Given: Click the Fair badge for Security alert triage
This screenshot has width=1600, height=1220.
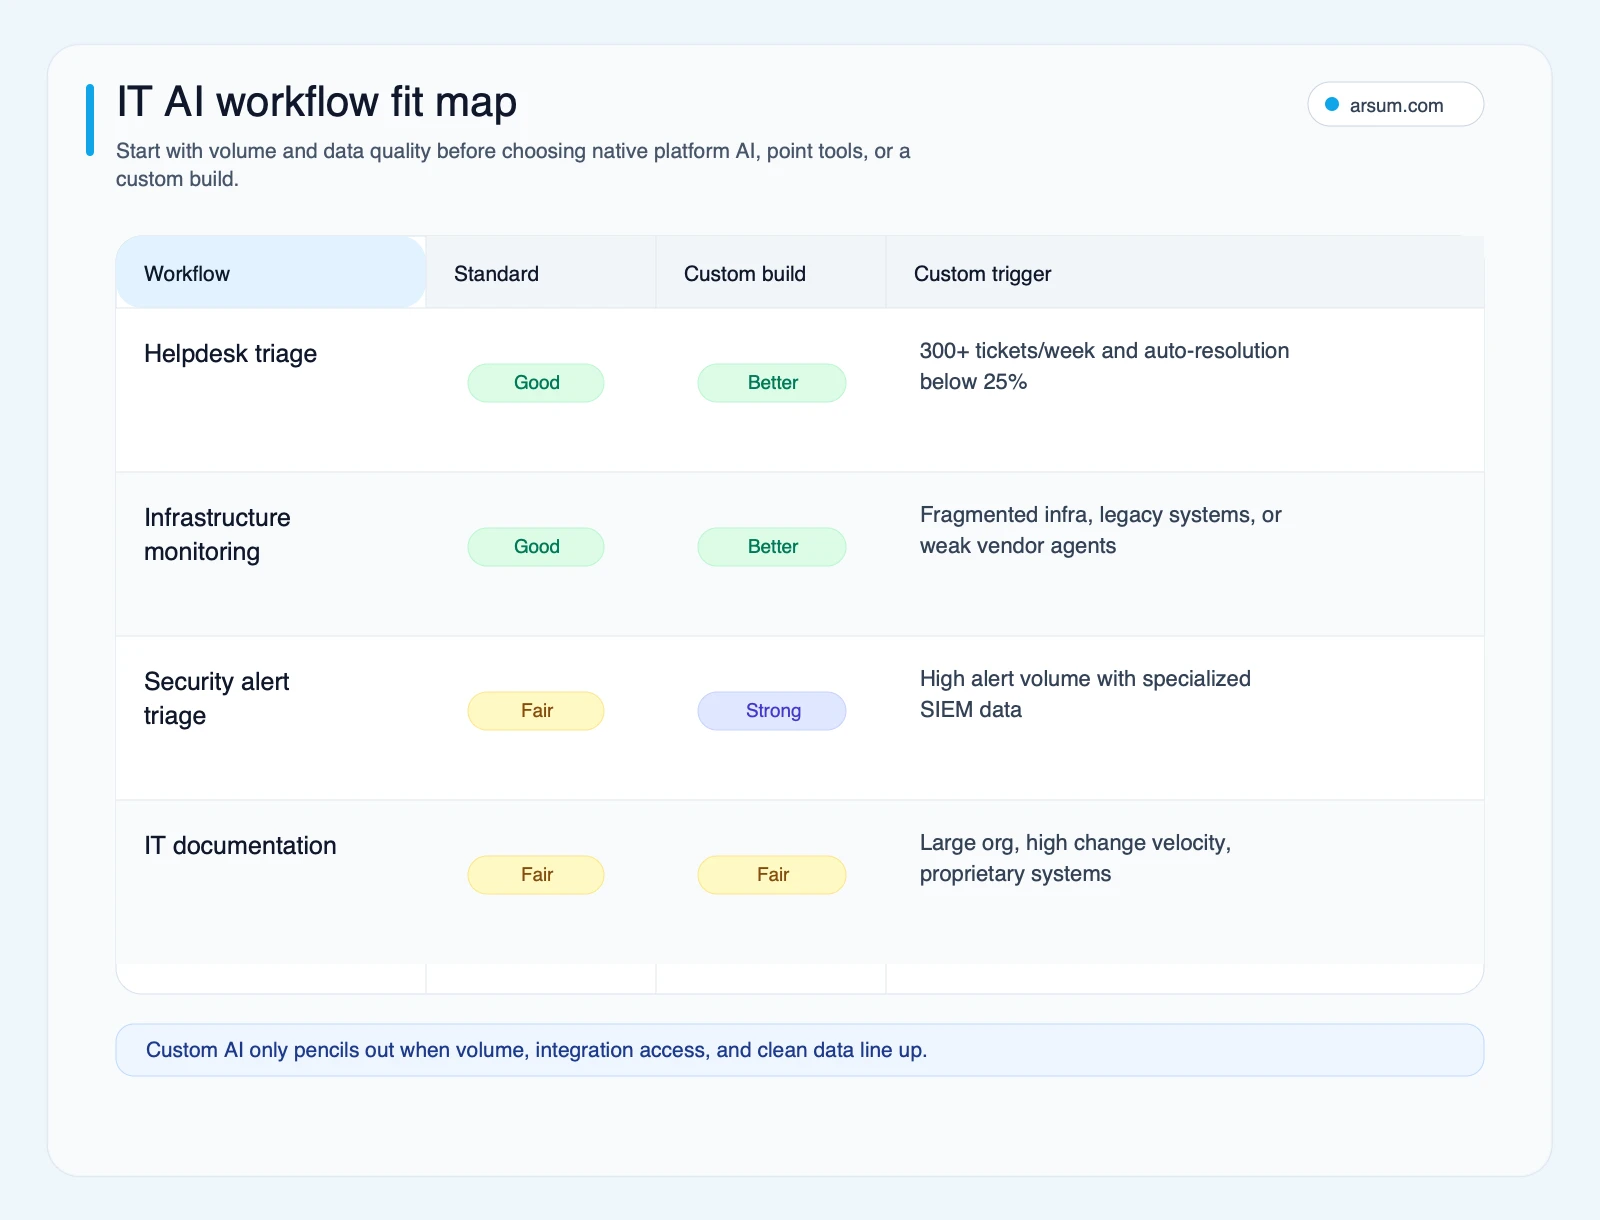Looking at the screenshot, I should [536, 711].
